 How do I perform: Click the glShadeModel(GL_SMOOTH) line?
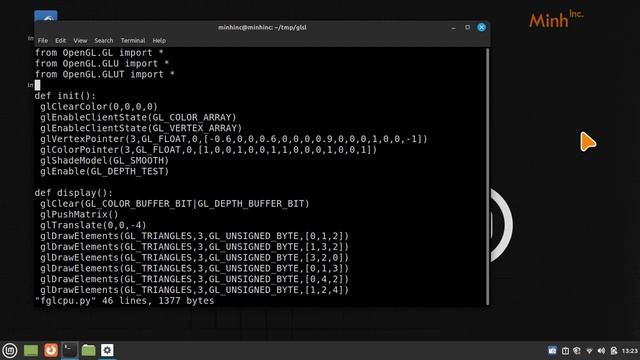[x=104, y=160]
